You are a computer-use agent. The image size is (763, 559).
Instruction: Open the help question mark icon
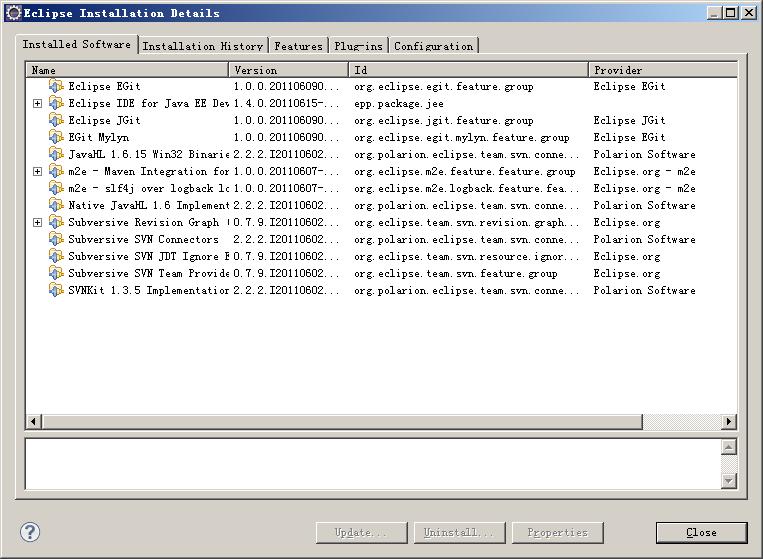coord(30,532)
